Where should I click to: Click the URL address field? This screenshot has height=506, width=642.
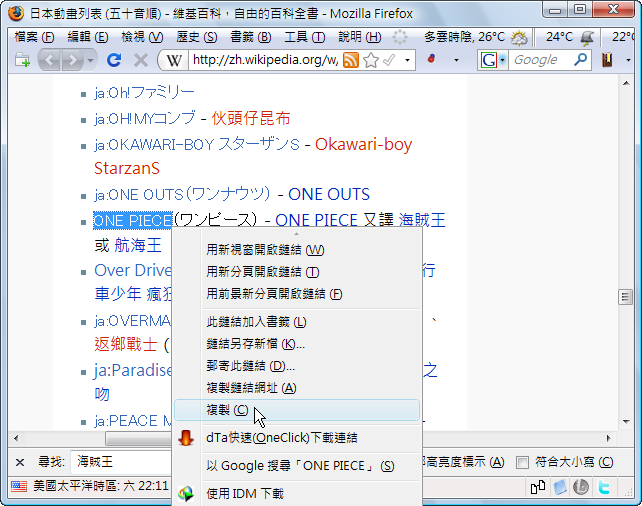click(265, 60)
